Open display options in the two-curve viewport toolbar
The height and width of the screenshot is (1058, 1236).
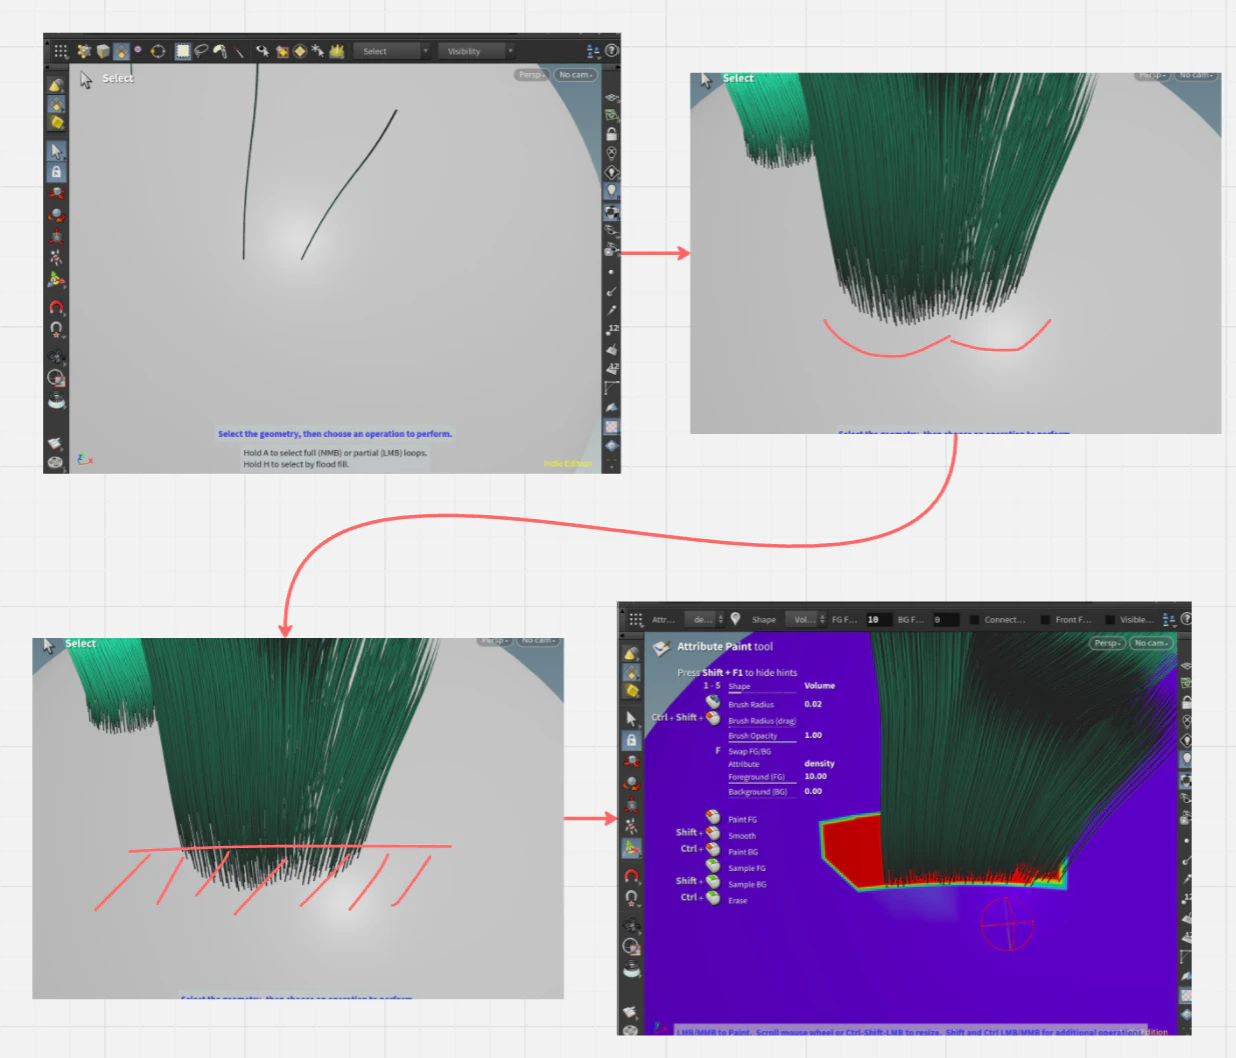coord(593,51)
